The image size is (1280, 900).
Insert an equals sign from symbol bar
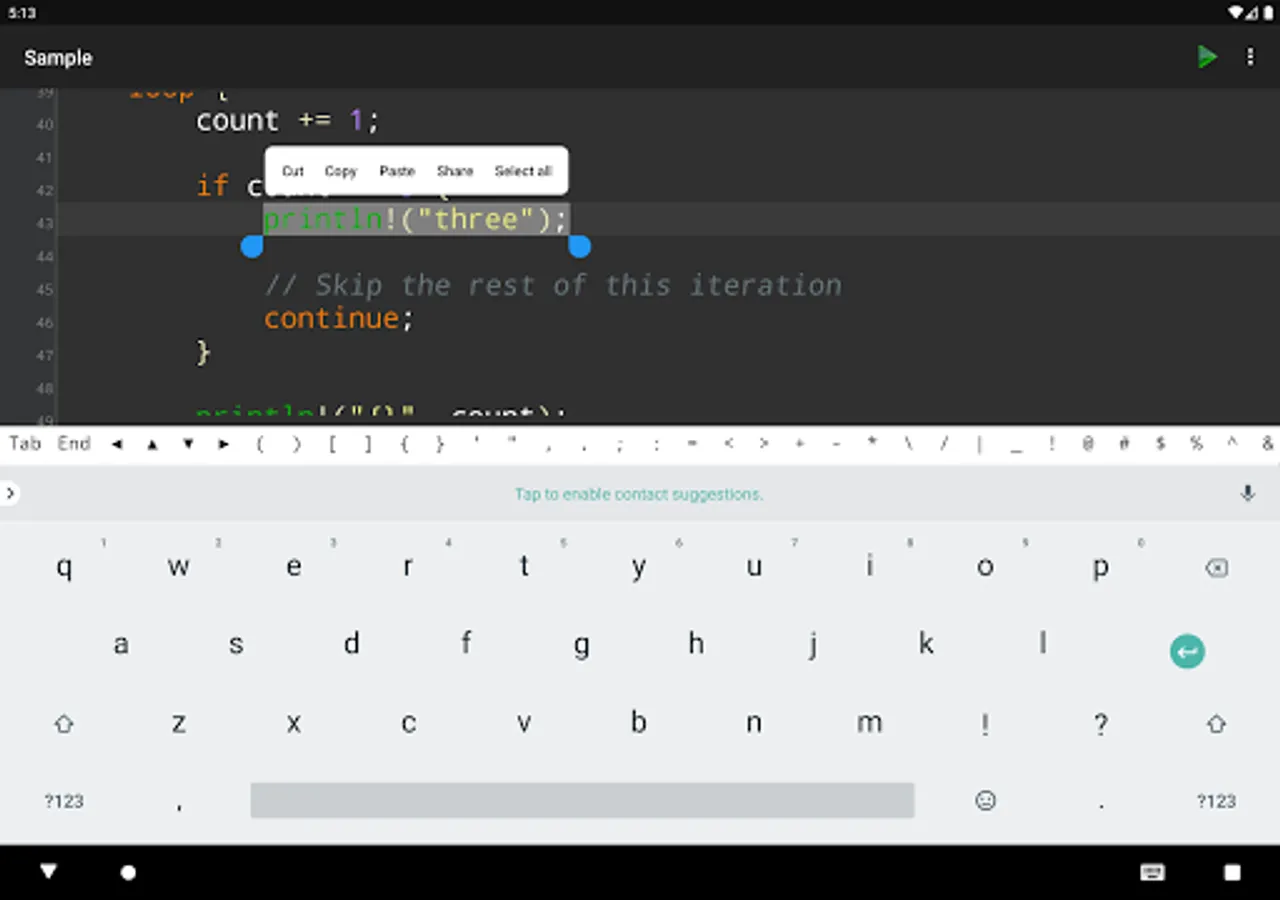(x=692, y=444)
